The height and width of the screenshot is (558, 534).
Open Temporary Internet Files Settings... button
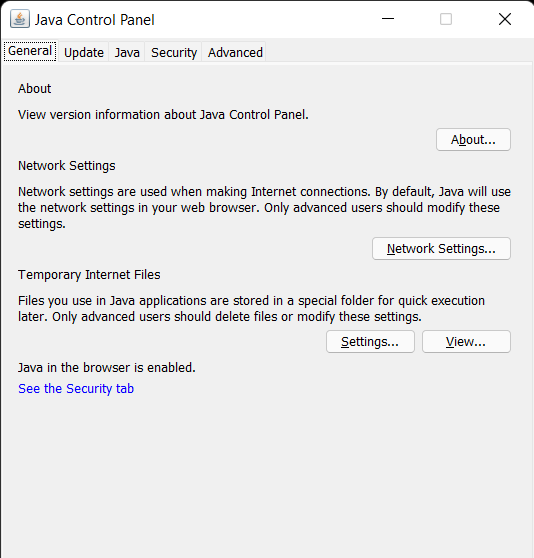[370, 342]
